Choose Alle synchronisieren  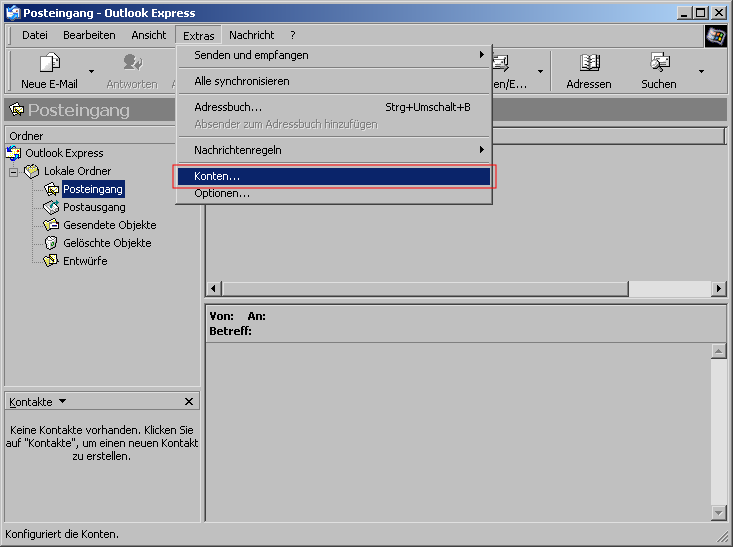[x=334, y=81]
